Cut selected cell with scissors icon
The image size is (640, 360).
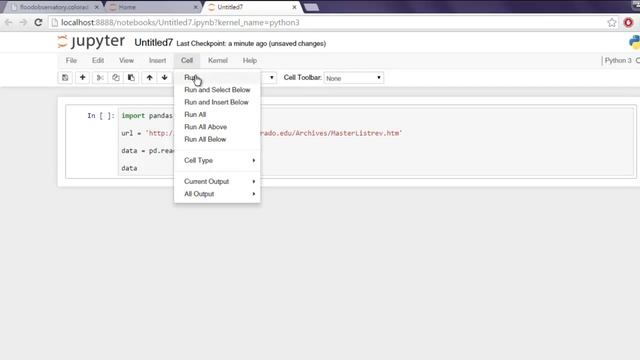(x=100, y=78)
